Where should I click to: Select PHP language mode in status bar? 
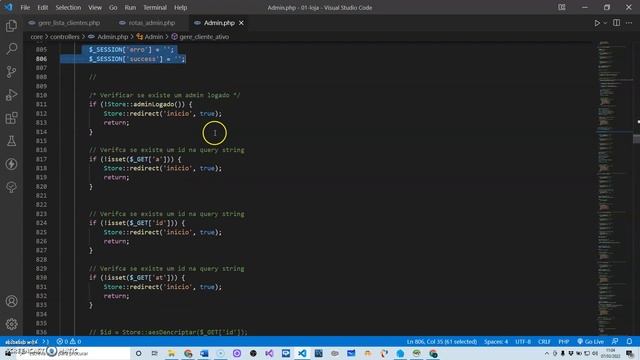point(564,342)
